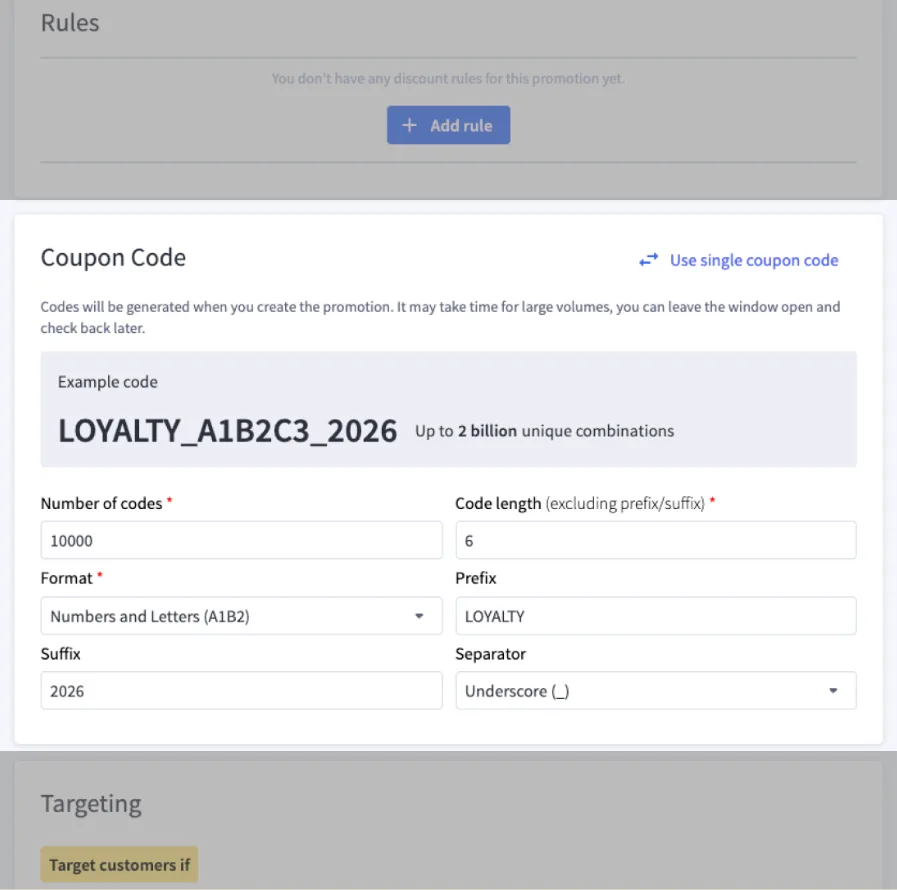
Task: Click the example code LOYALTY_A1B2C3_2026
Action: (227, 430)
